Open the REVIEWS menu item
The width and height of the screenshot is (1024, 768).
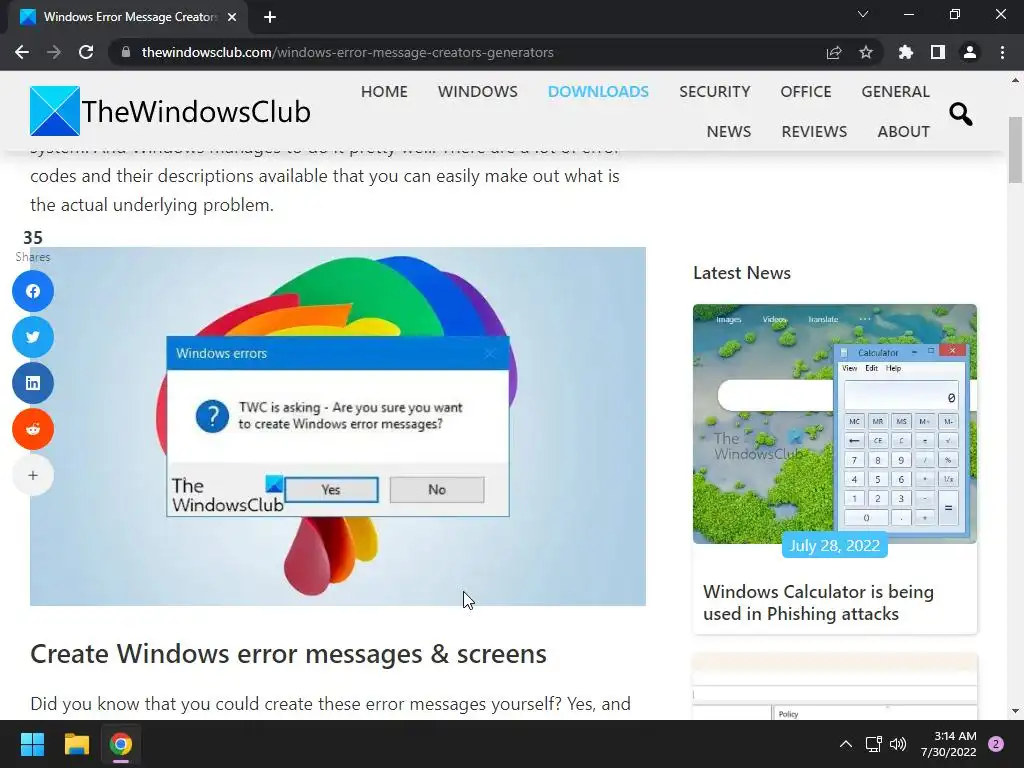tap(814, 131)
